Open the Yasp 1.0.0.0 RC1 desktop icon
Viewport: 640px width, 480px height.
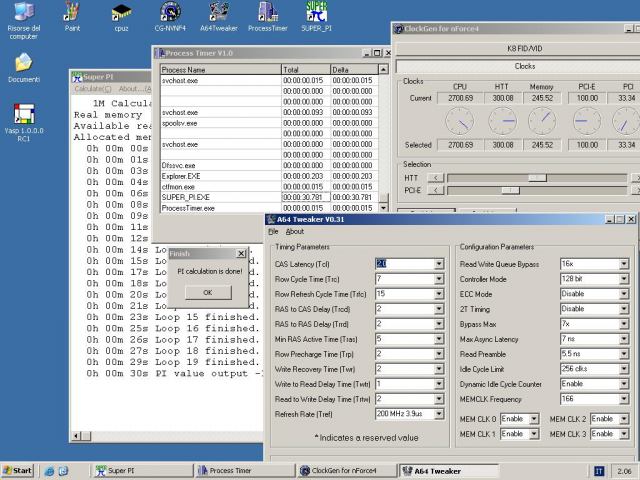(x=24, y=122)
